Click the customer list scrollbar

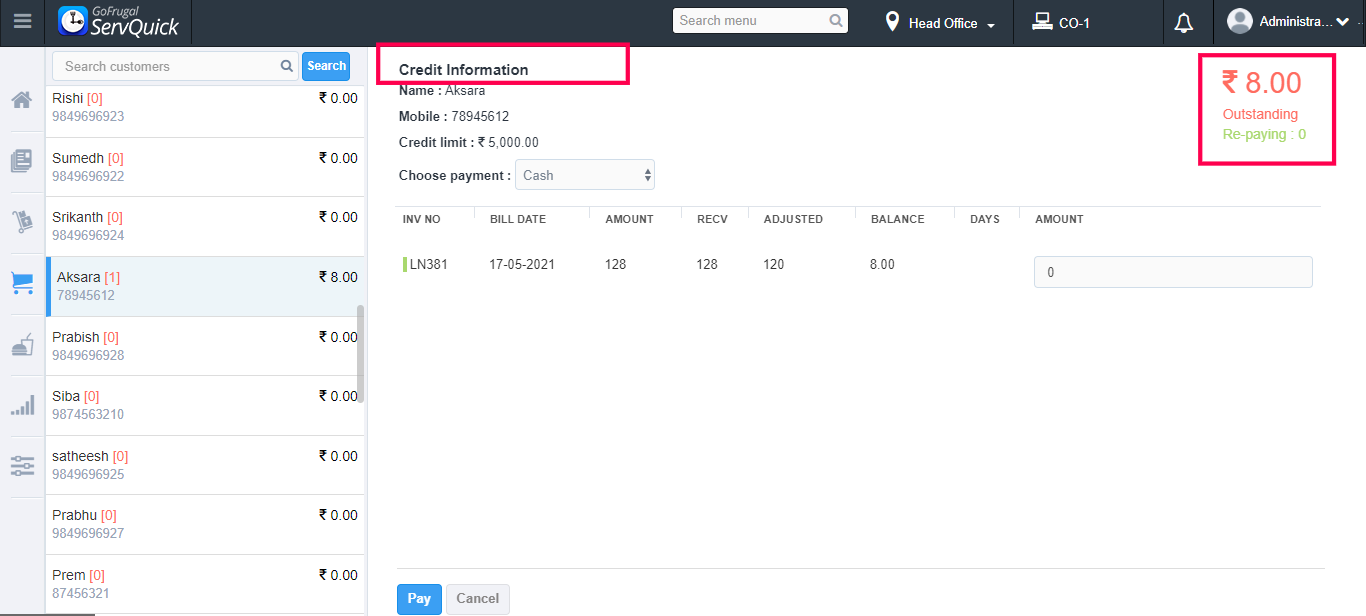coord(360,353)
